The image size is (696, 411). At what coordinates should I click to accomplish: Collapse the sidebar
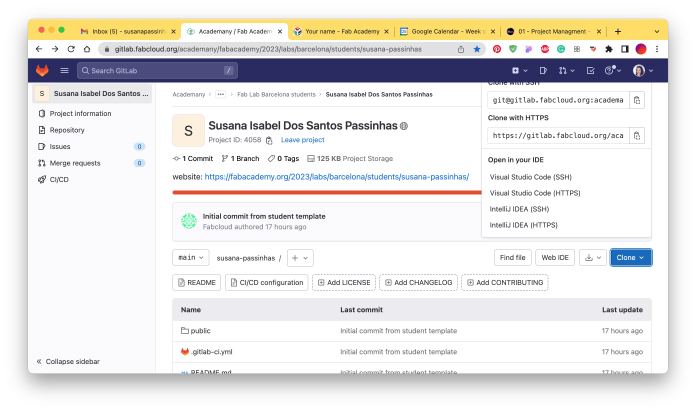[x=68, y=361]
